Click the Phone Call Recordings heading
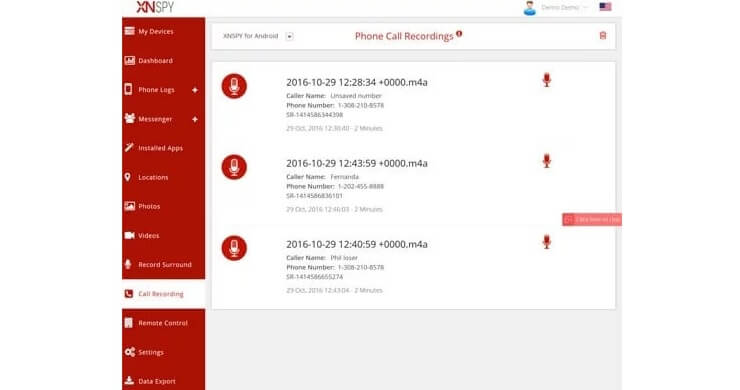740x390 pixels. 404,36
